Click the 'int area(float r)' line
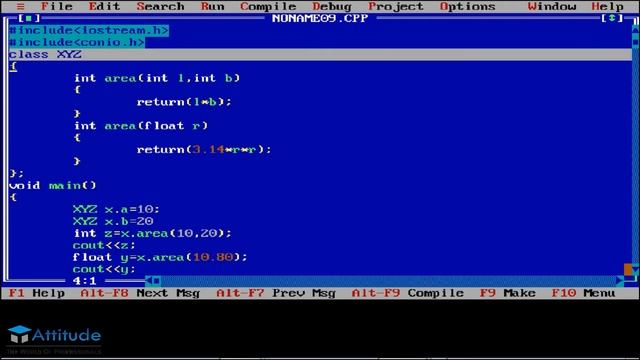The height and width of the screenshot is (360, 640). (x=141, y=126)
